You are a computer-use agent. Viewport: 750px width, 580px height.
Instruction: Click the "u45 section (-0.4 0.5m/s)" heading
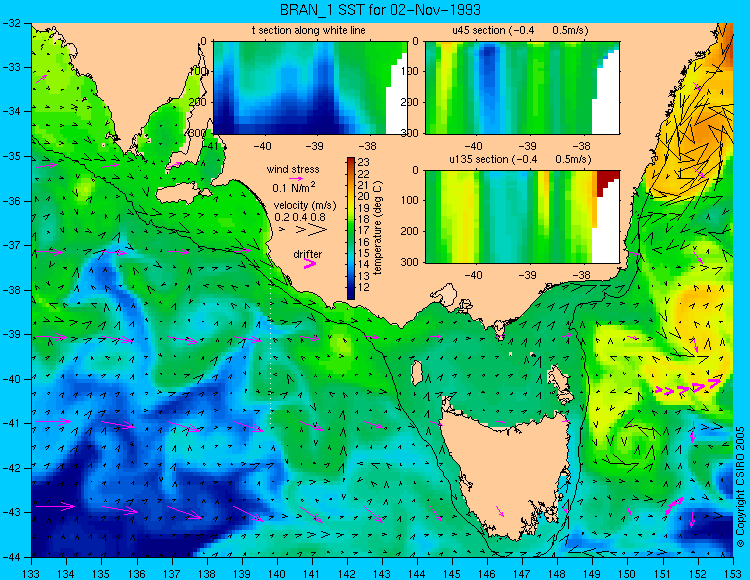click(x=520, y=31)
